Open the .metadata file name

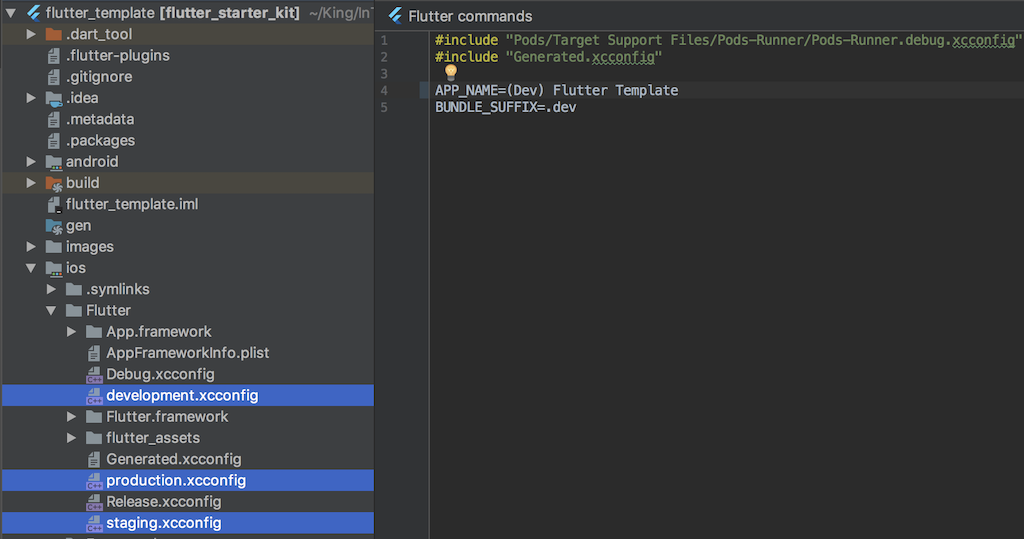(x=100, y=120)
